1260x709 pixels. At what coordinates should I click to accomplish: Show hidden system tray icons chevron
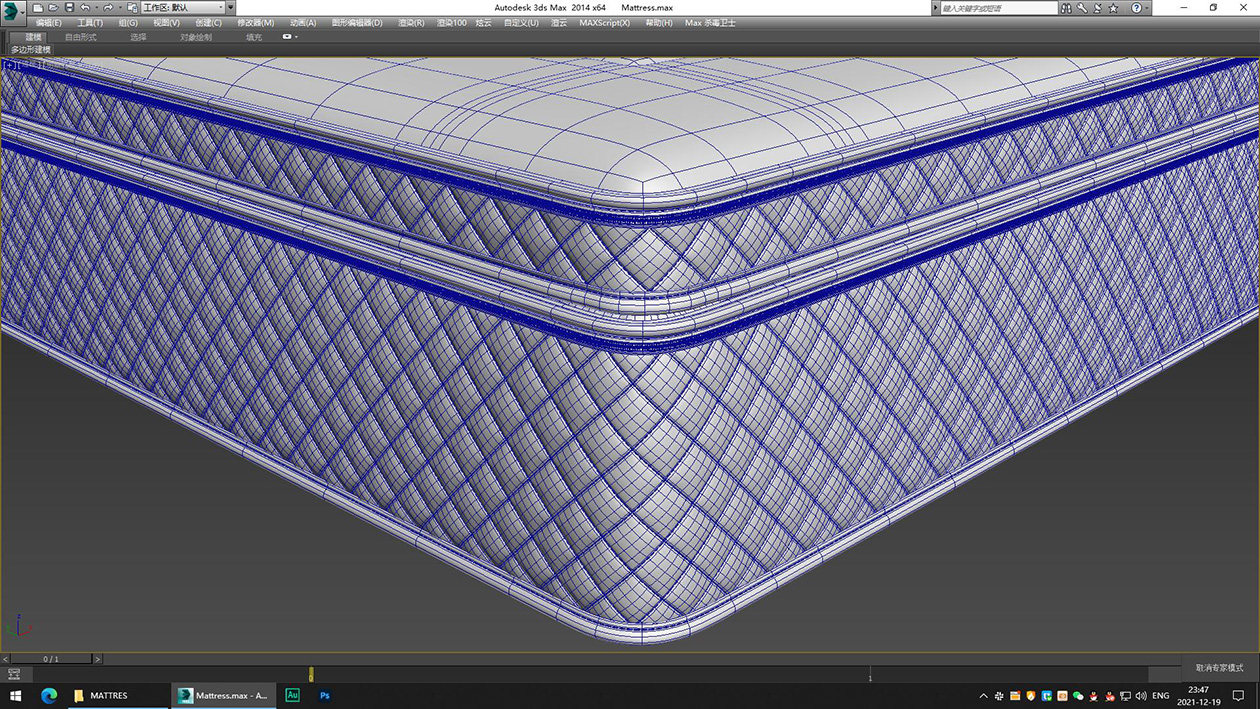[983, 696]
